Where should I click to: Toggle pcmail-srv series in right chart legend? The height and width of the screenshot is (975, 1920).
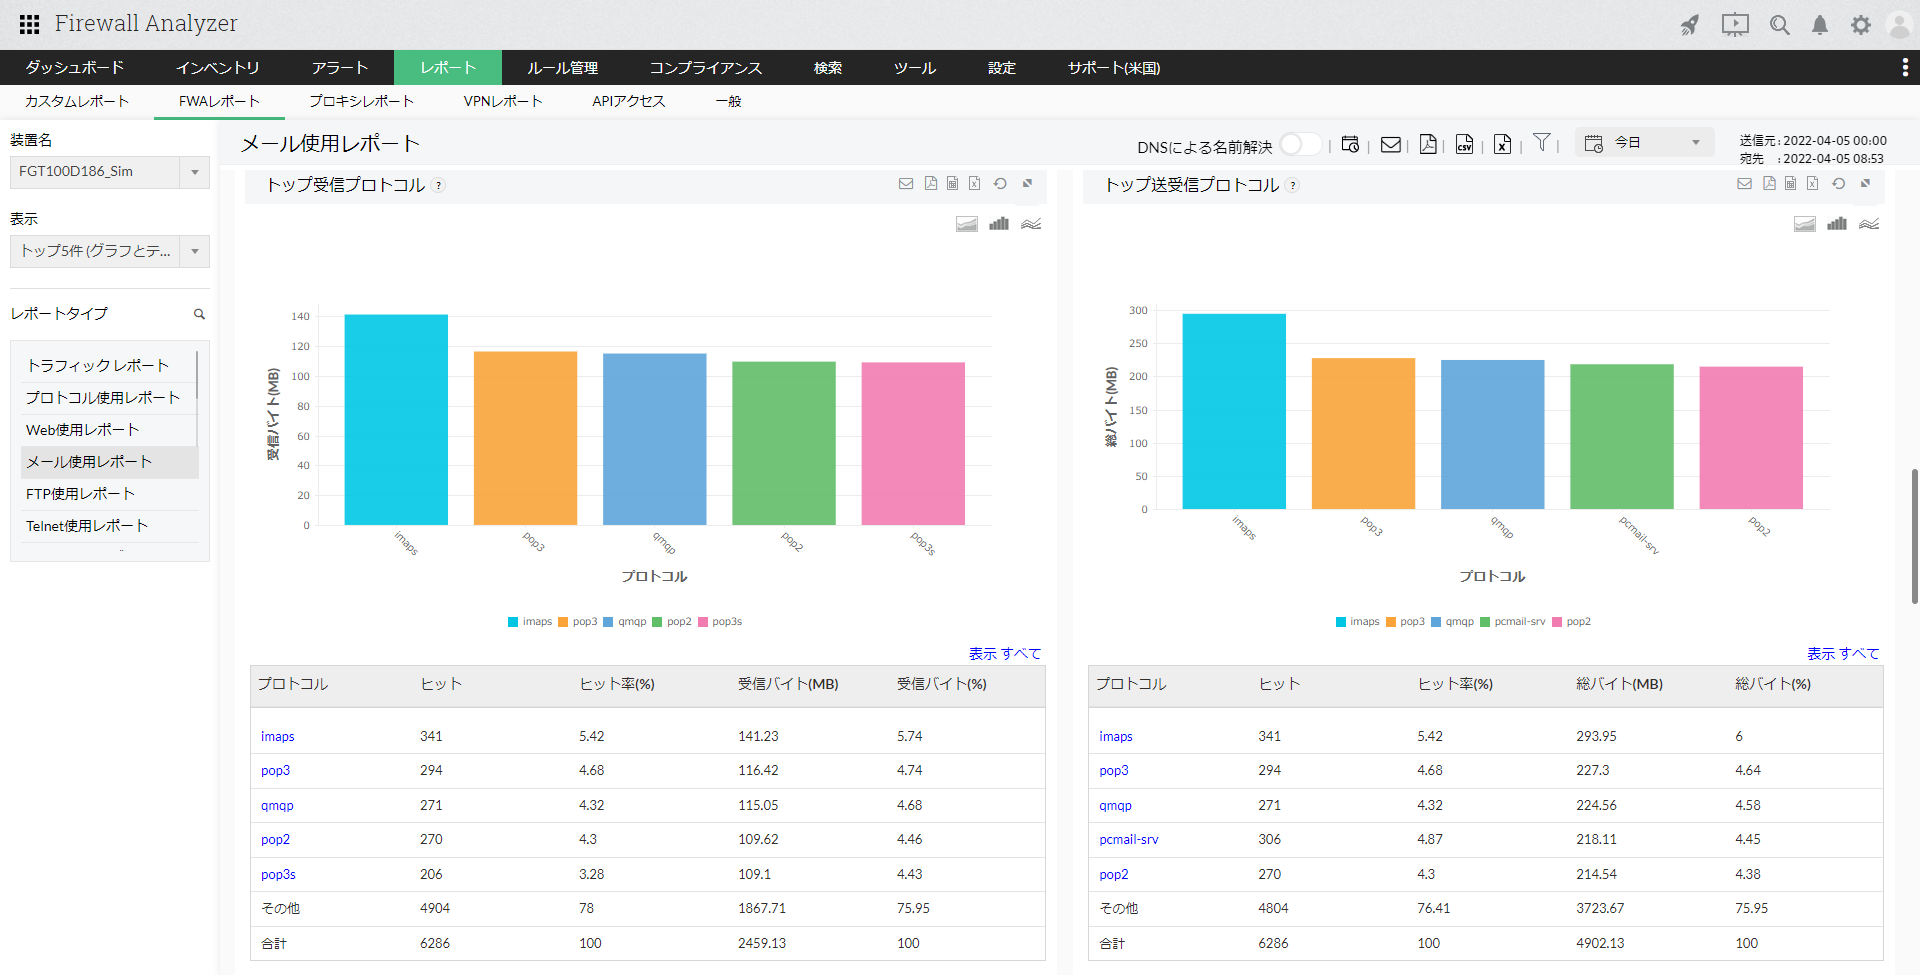coord(1512,622)
